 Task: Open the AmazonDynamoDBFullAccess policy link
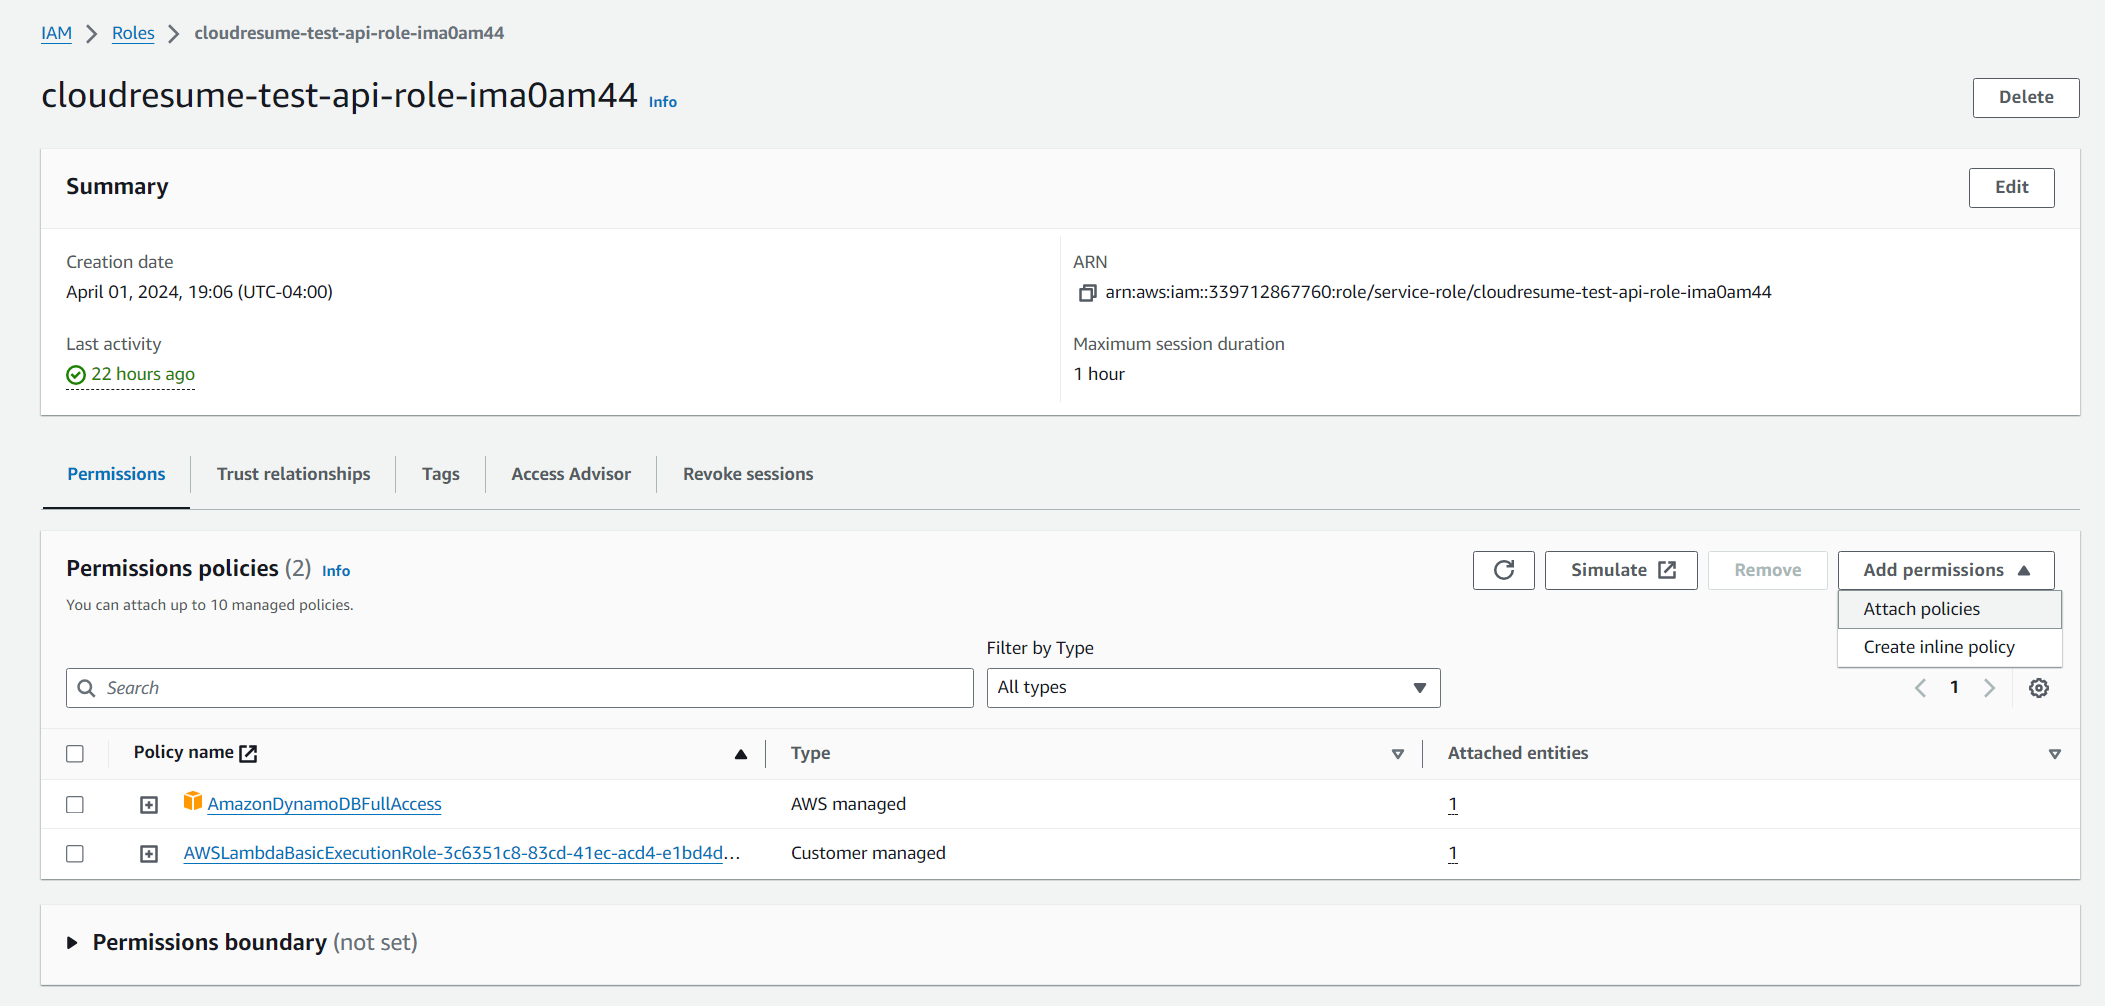click(324, 804)
